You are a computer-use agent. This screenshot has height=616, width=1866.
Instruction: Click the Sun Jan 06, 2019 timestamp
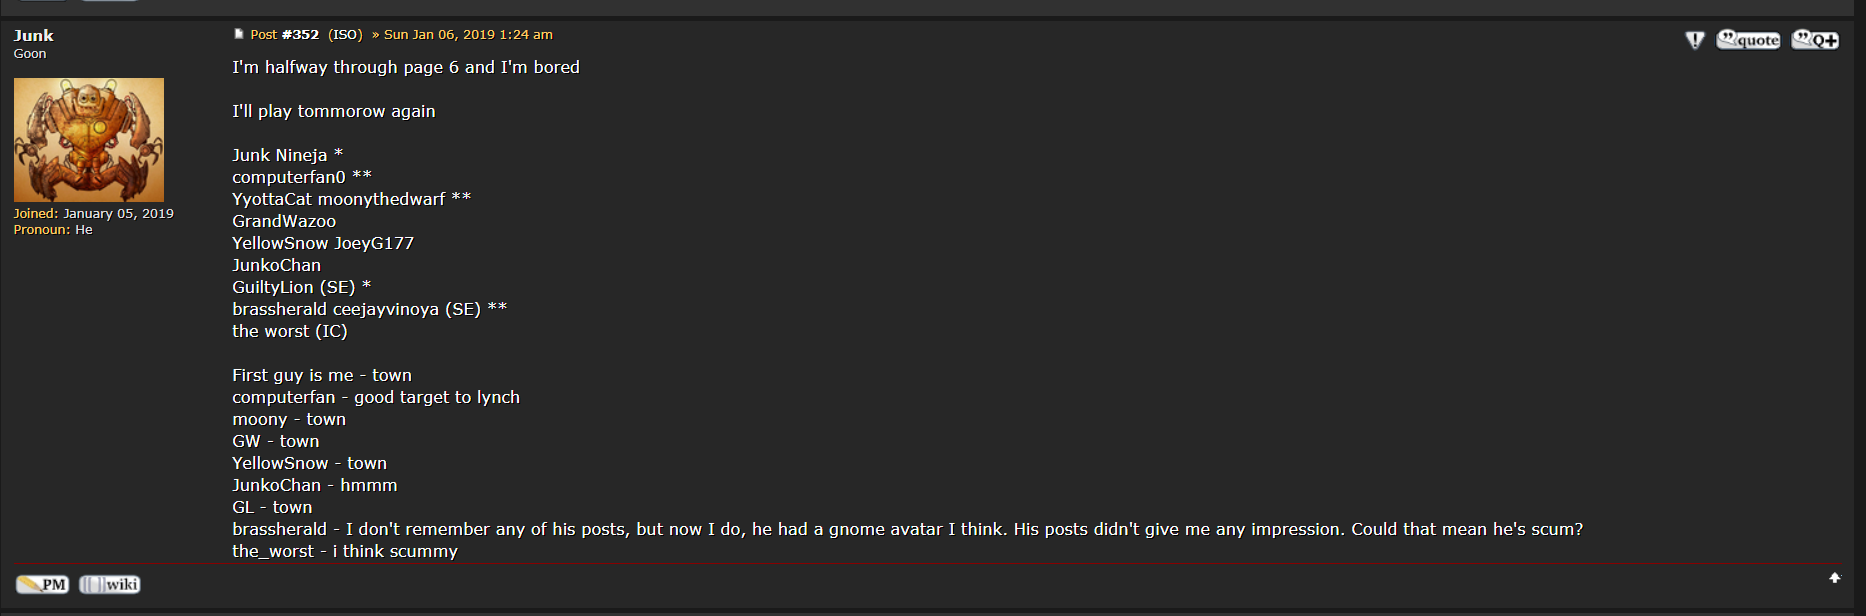pos(468,34)
